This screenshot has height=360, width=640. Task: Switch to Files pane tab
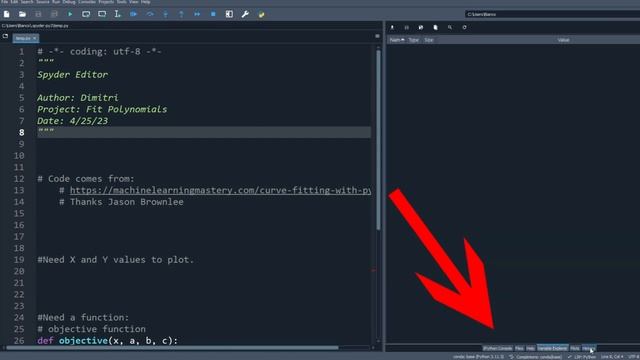click(x=519, y=348)
